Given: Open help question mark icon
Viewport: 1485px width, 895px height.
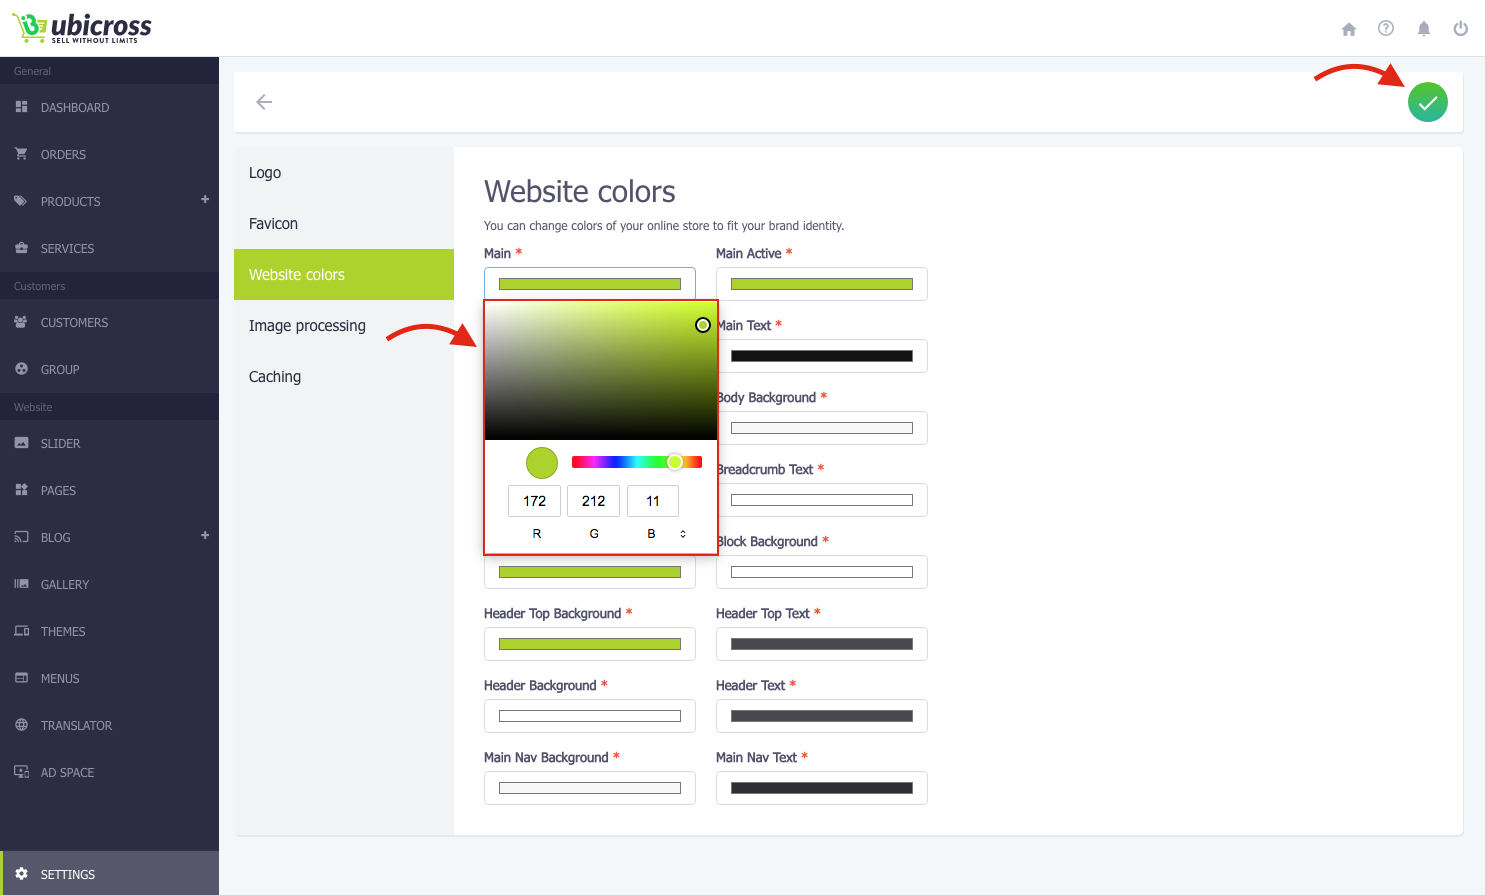Looking at the screenshot, I should click(x=1386, y=28).
